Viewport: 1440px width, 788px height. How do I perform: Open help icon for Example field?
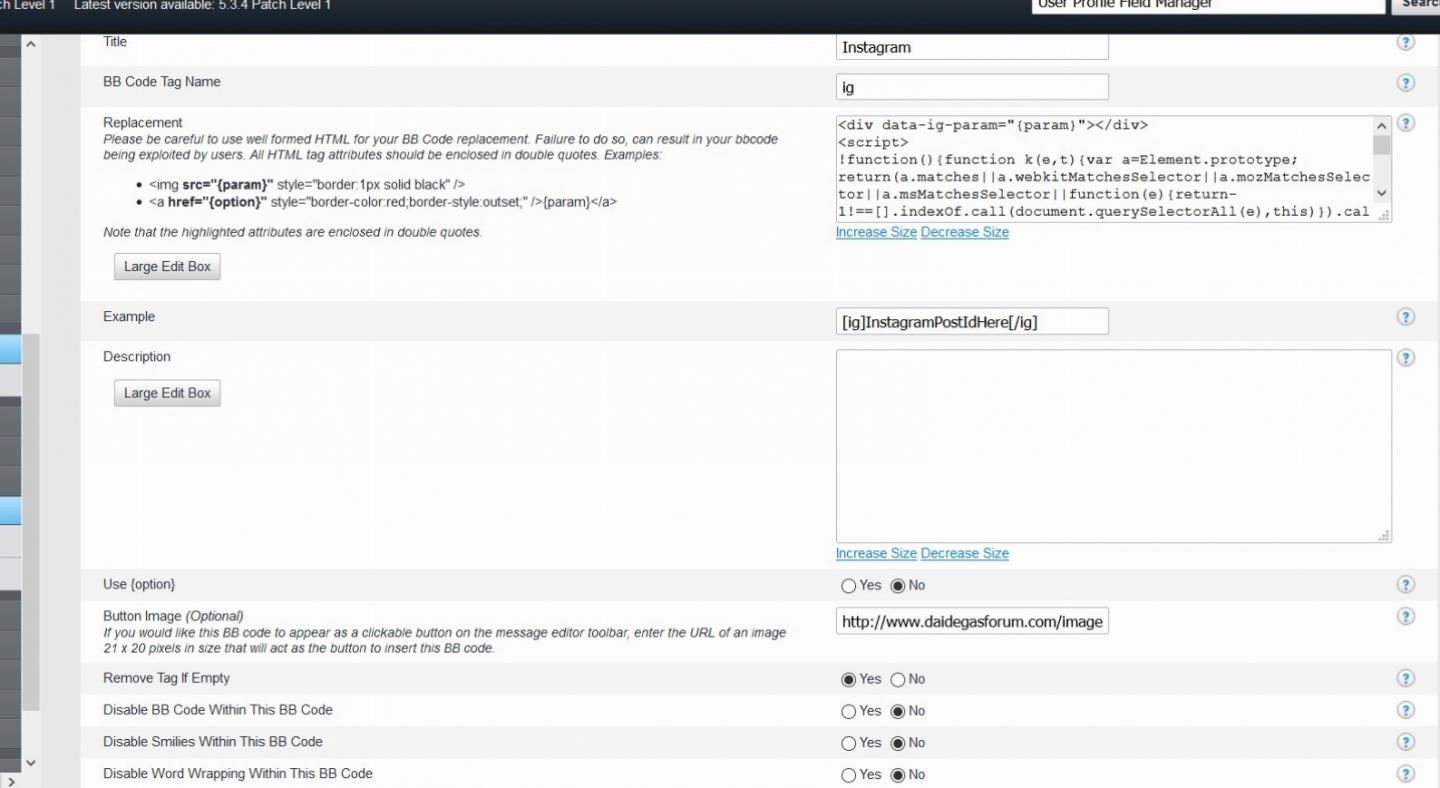[1405, 317]
